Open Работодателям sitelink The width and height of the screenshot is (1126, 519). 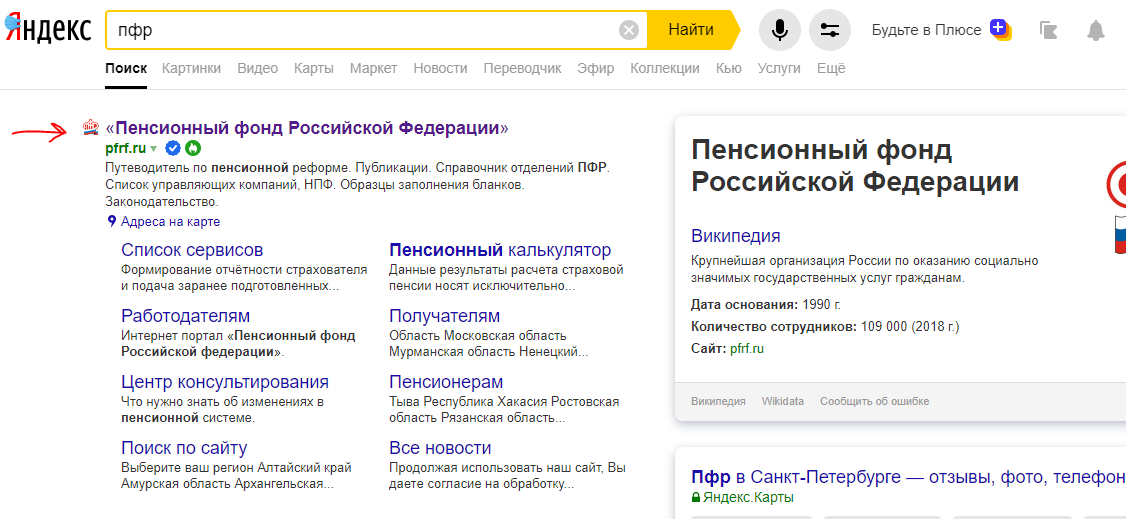pos(185,316)
